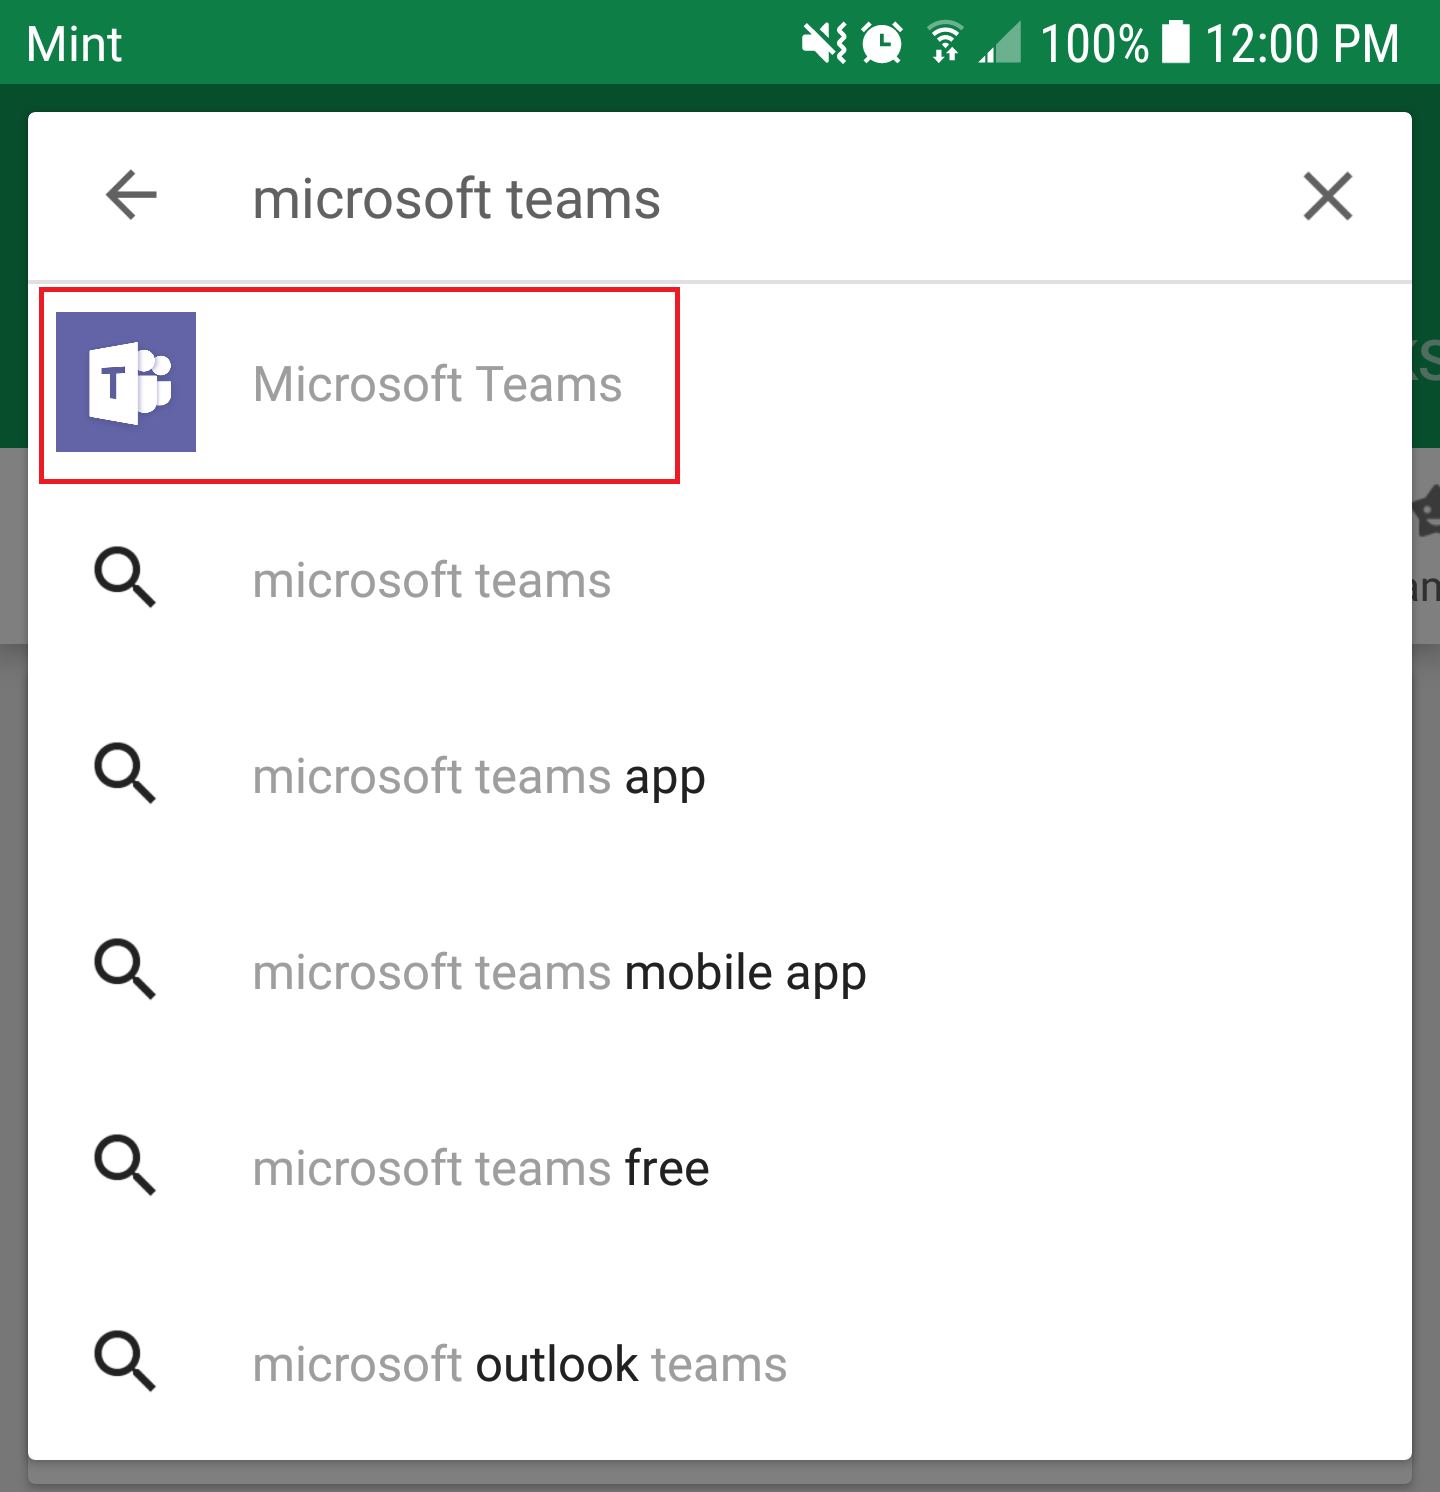This screenshot has width=1440, height=1492.
Task: Tap the Mint carrier label
Action: [75, 44]
